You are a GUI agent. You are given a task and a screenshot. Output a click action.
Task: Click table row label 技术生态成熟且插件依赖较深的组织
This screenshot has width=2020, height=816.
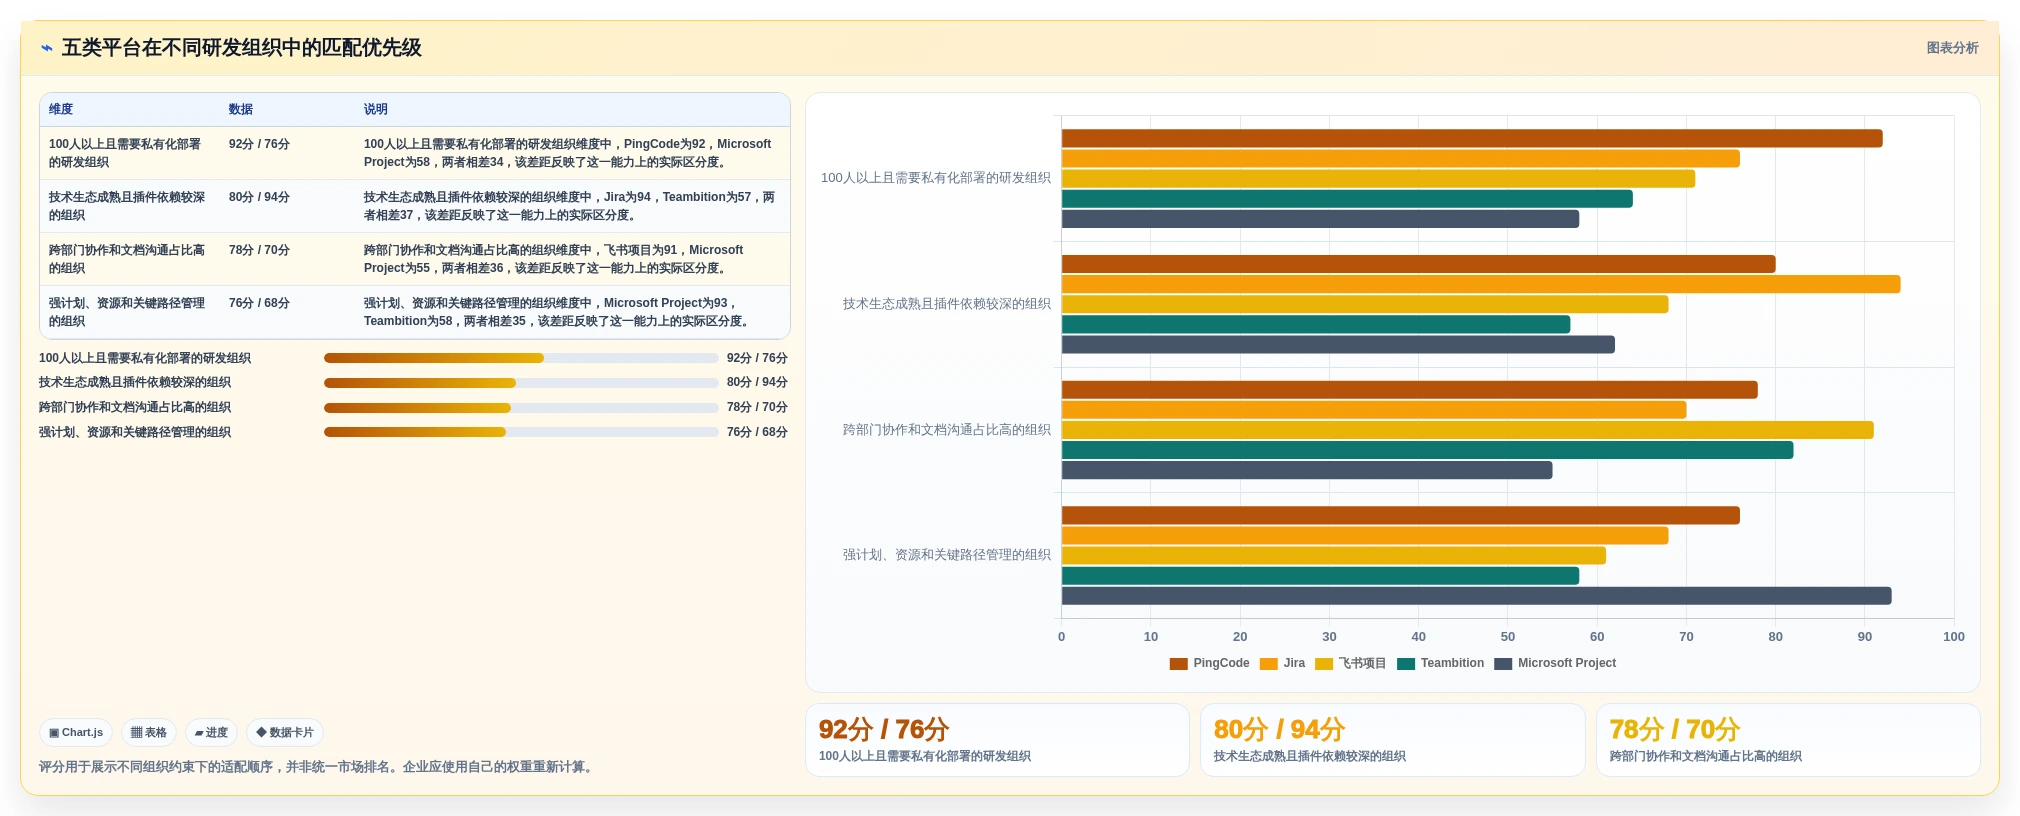tap(127, 206)
